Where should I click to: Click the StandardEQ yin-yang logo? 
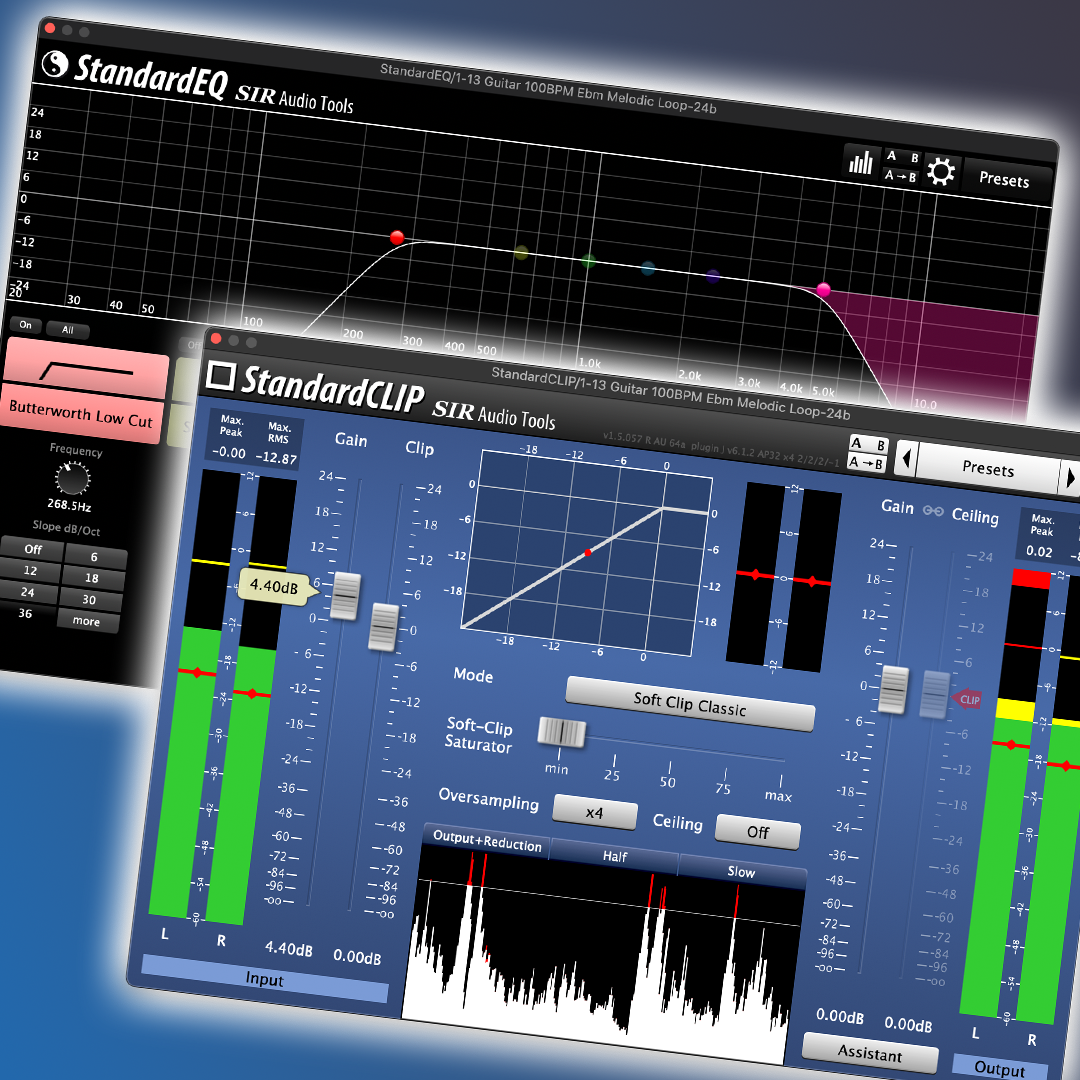click(55, 65)
